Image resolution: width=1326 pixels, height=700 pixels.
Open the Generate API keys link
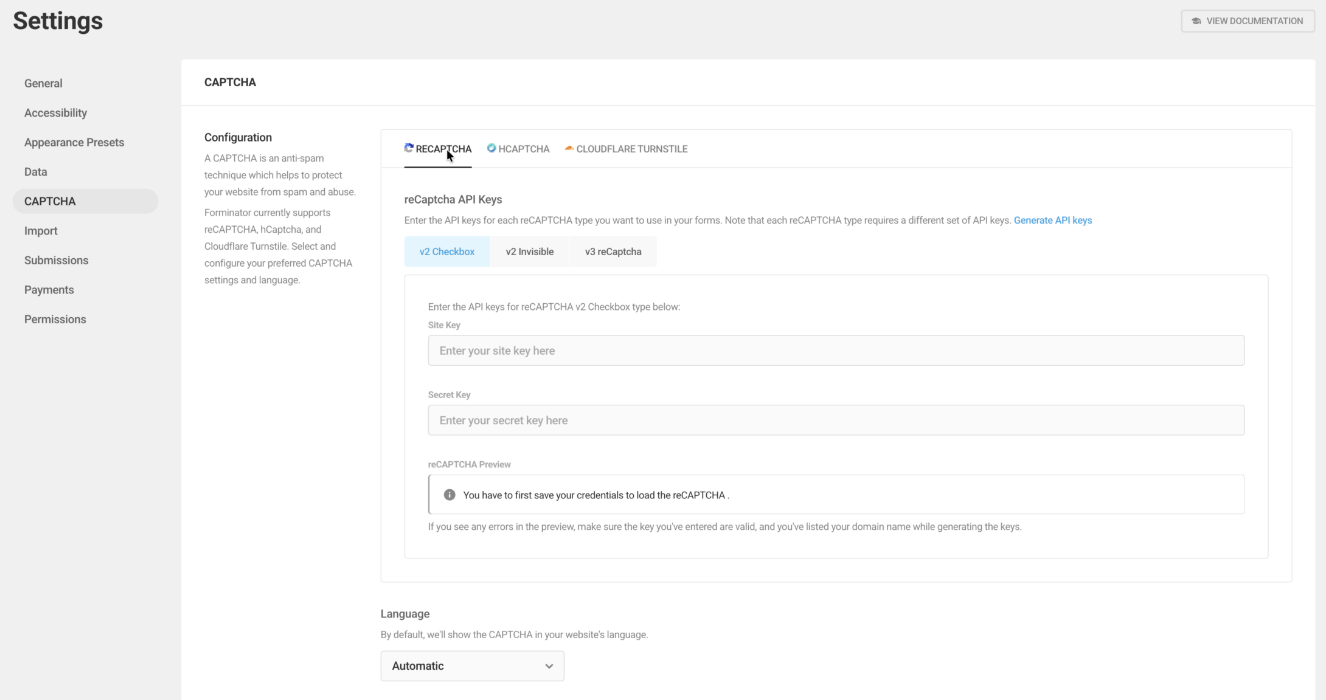click(1052, 220)
